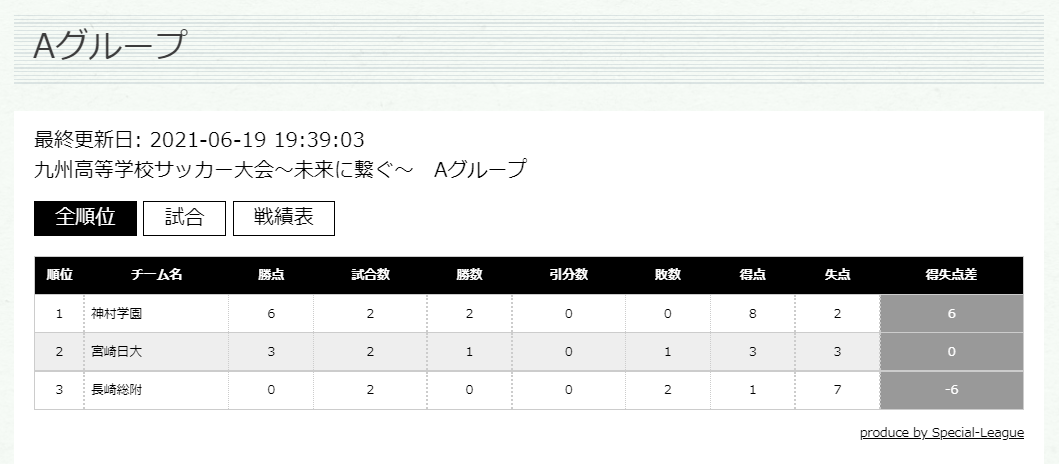Click the 最終更新日 timestamp text
Screen dimensions: 1059x464
[x=199, y=140]
